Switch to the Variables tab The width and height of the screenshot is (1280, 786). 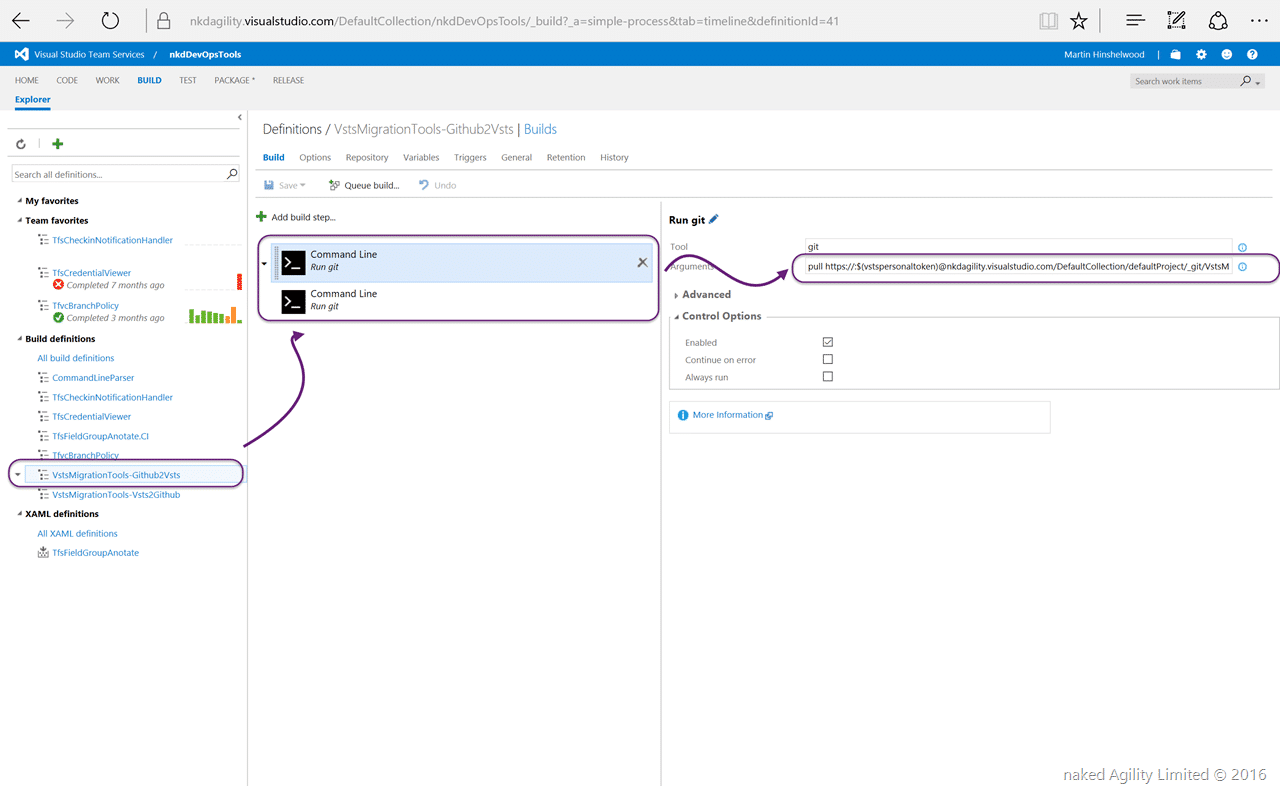(x=421, y=157)
